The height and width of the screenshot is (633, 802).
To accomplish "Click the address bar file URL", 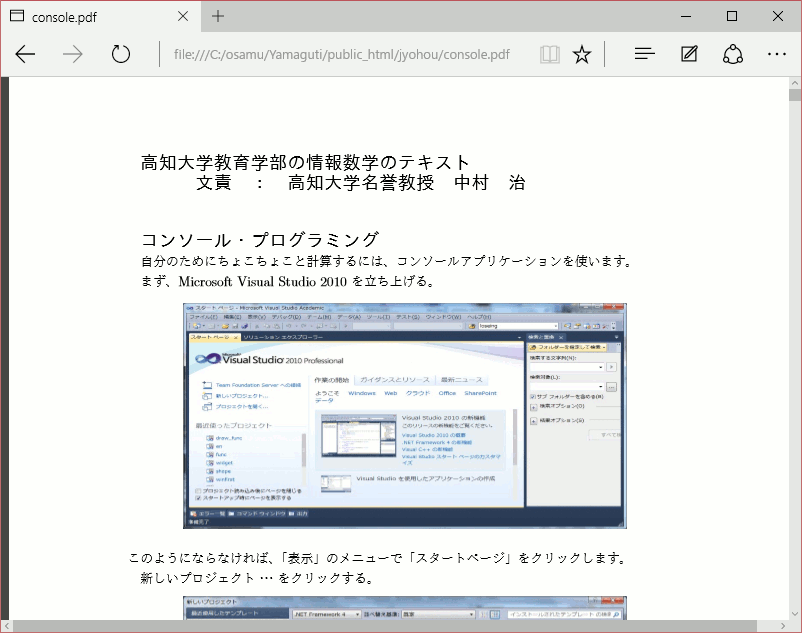I will (342, 55).
